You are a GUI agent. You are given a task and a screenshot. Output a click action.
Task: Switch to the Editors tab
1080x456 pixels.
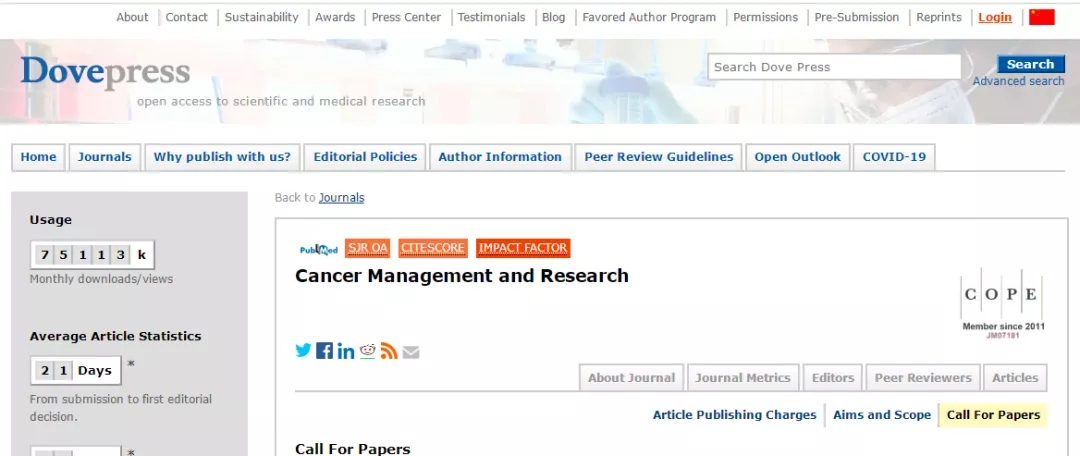coord(833,378)
